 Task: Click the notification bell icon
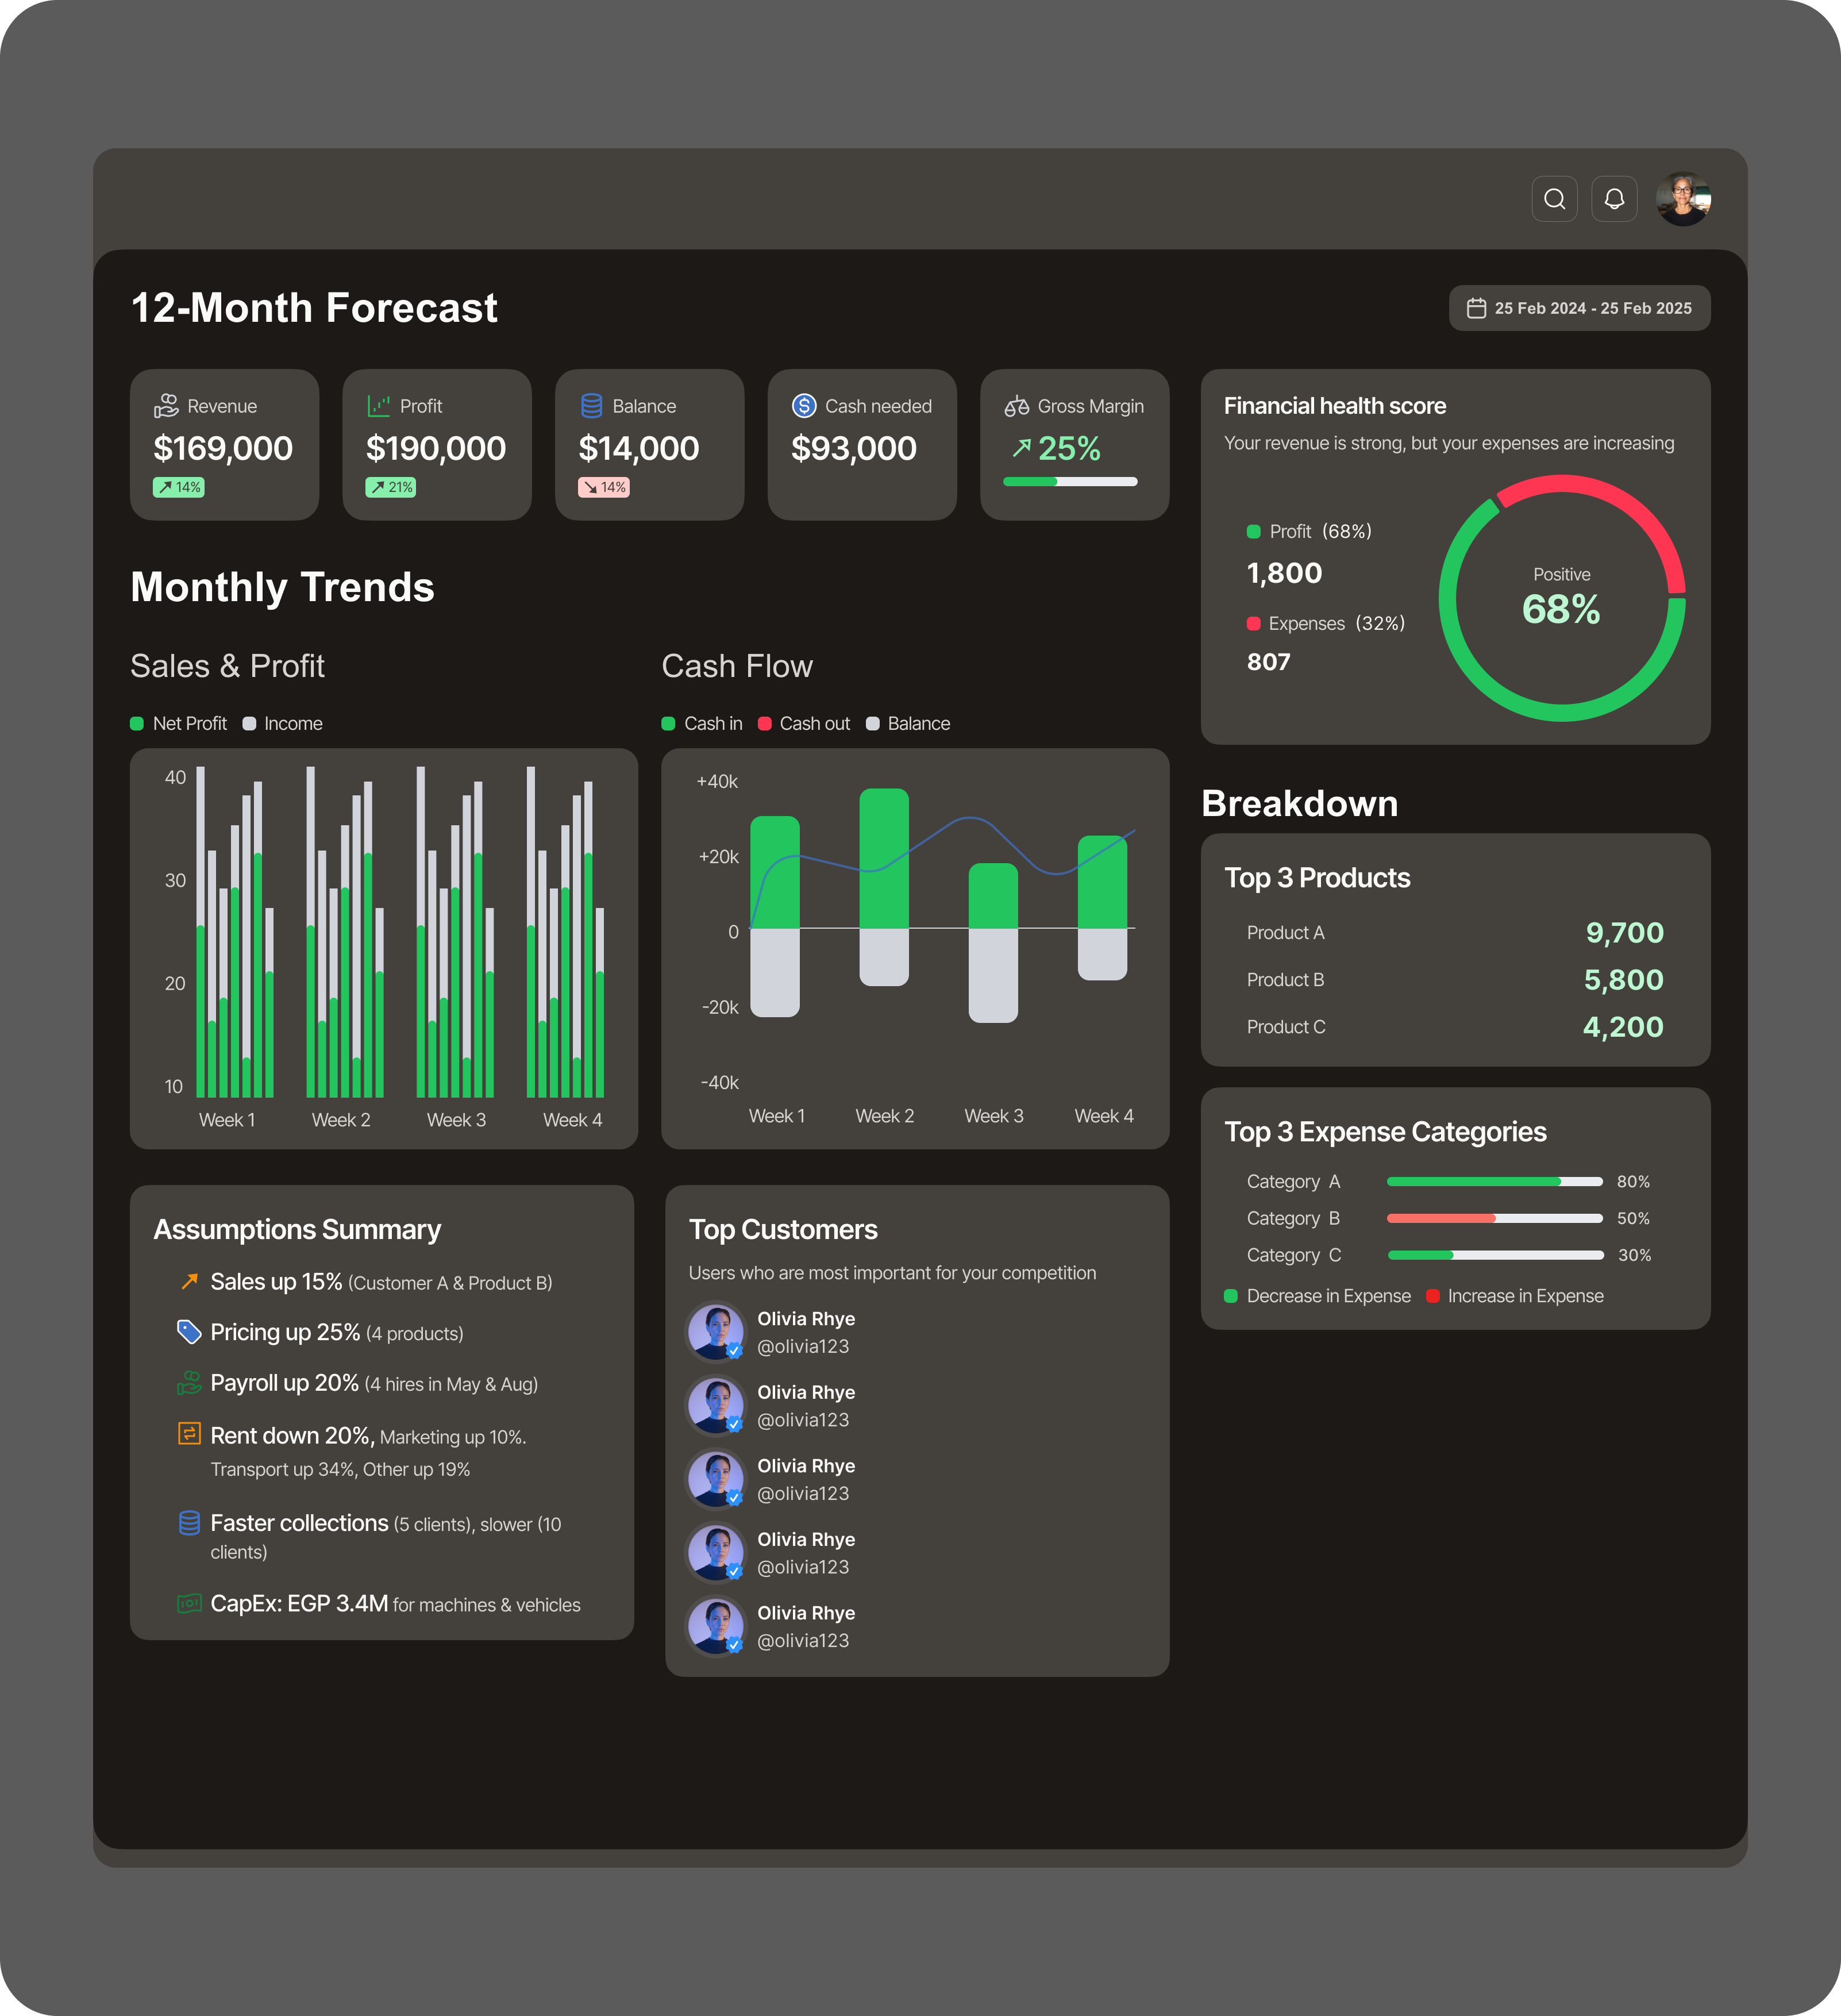point(1614,199)
